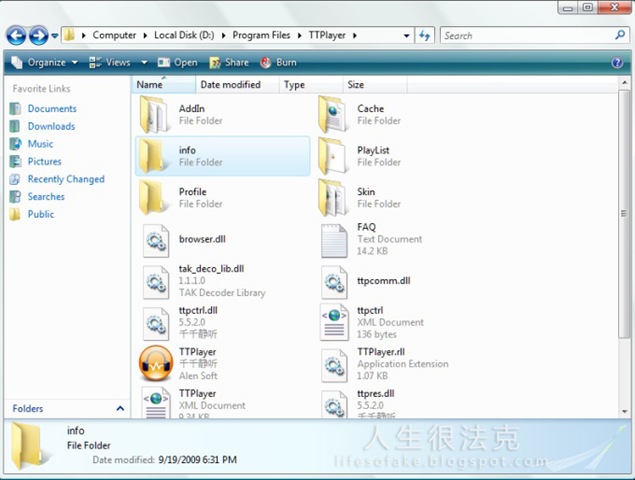Click the 'Alen Soft' company text

click(198, 376)
